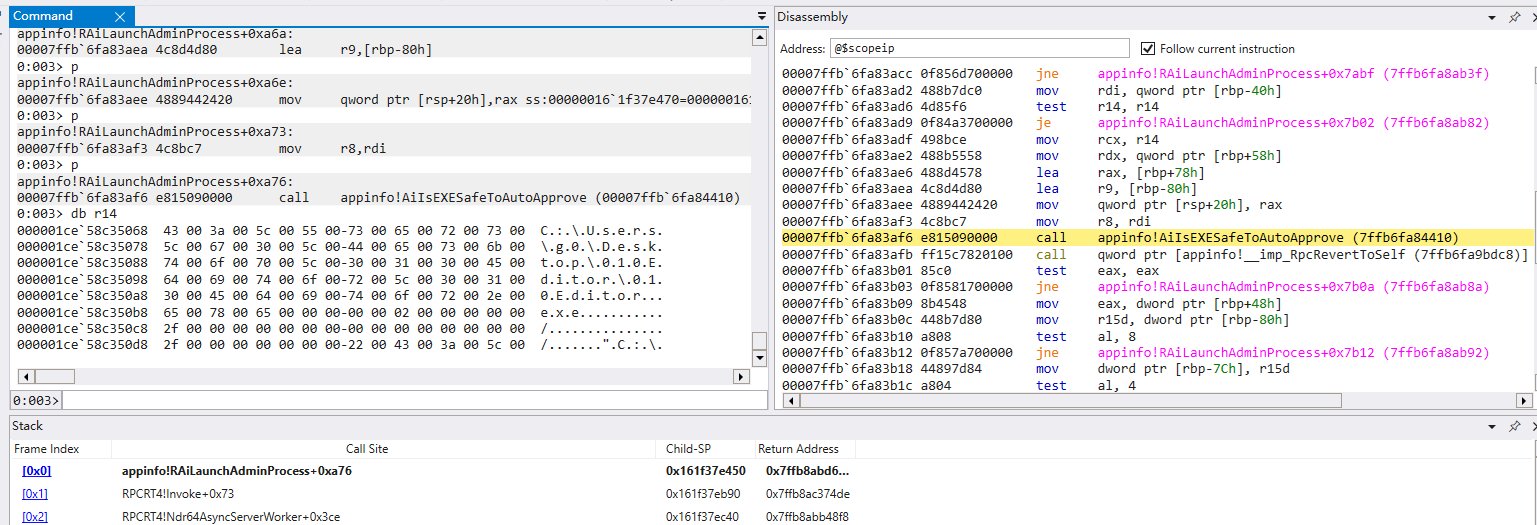
Task: Open stack frame [0x1] link
Action: tap(35, 494)
